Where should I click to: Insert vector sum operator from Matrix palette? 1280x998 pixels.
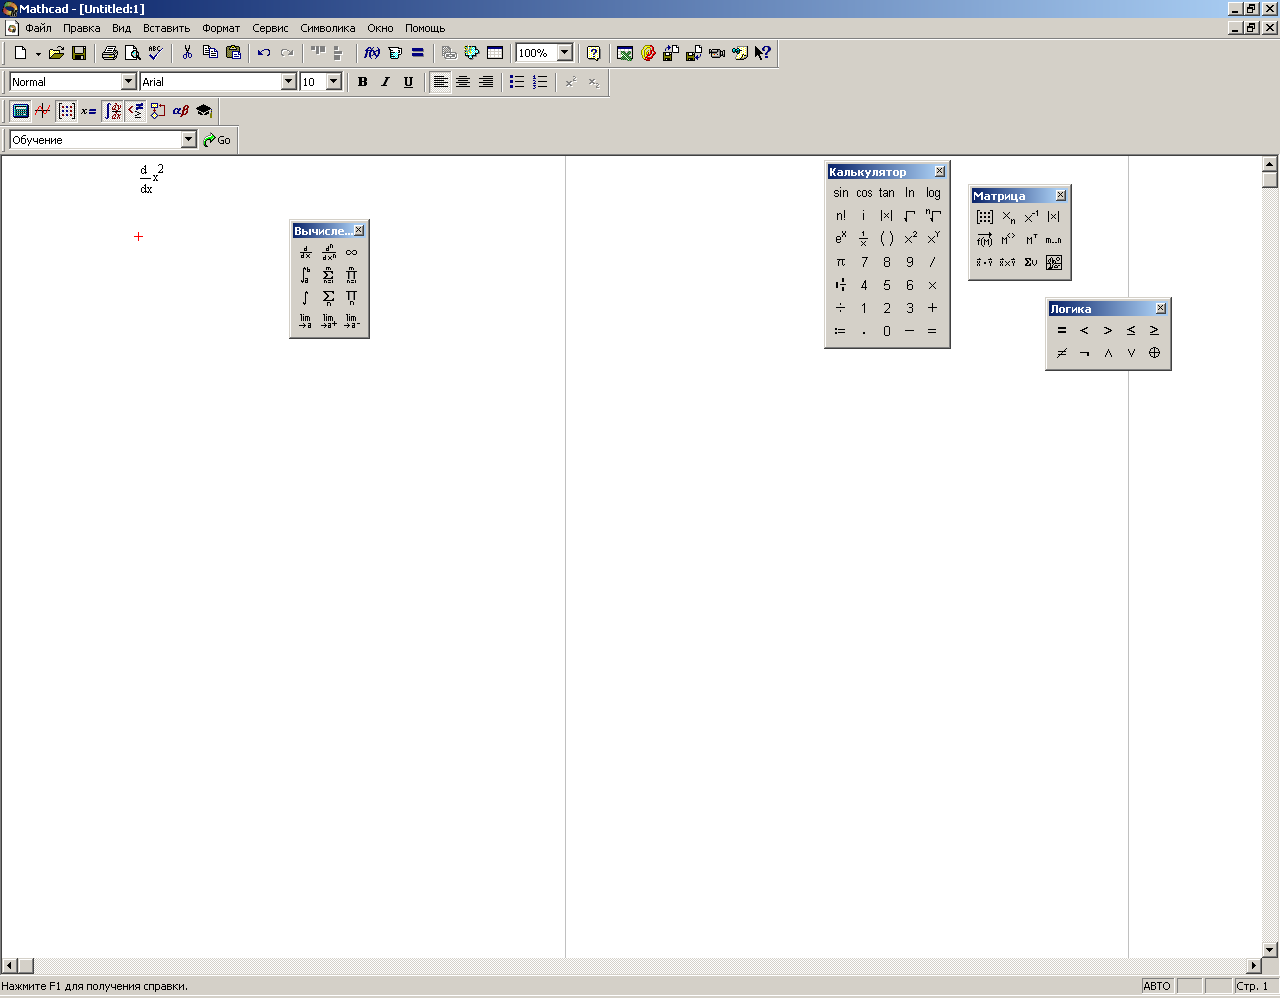pos(1031,263)
